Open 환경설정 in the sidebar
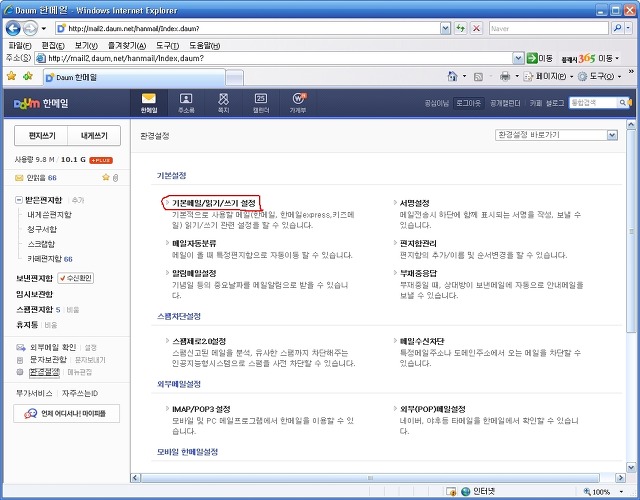640x500 pixels. click(x=44, y=372)
